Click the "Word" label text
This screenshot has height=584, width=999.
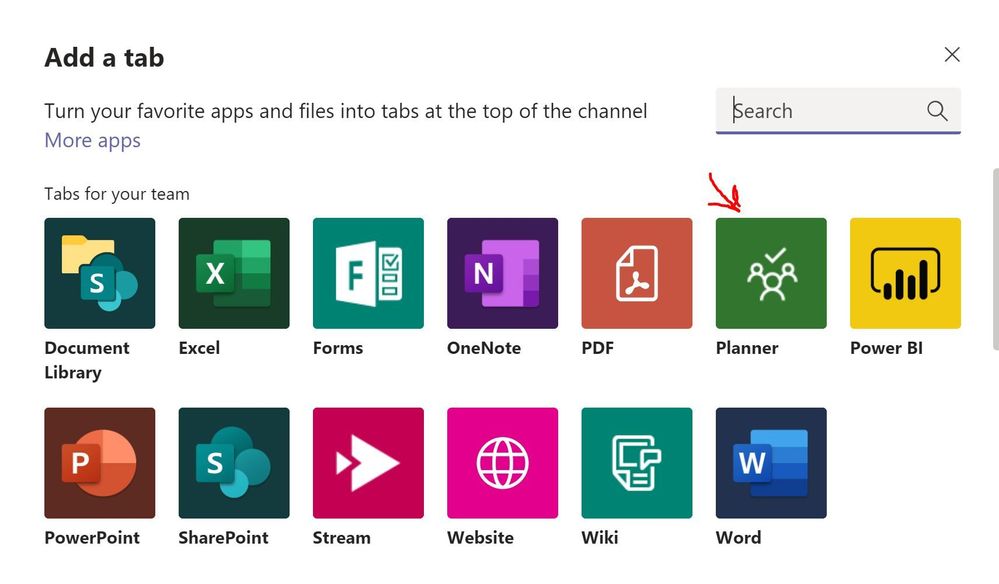738,538
